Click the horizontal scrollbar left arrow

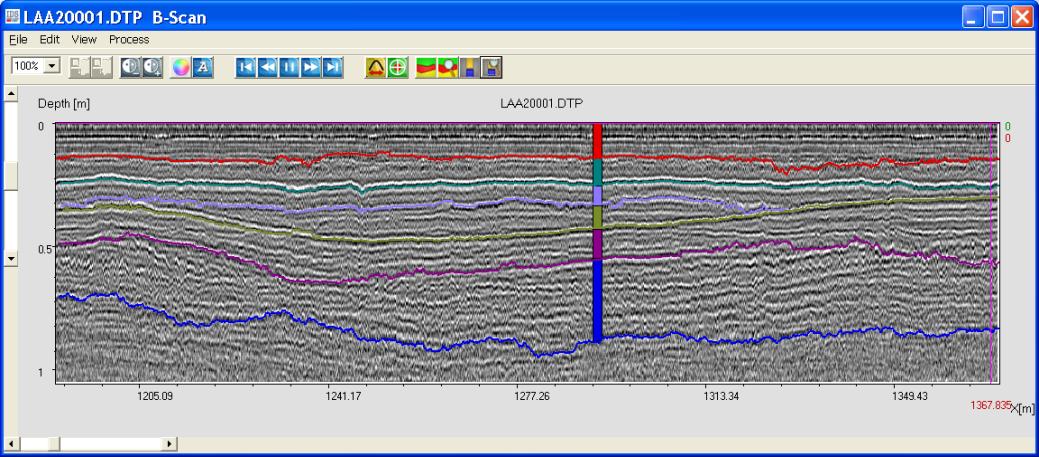[11, 444]
